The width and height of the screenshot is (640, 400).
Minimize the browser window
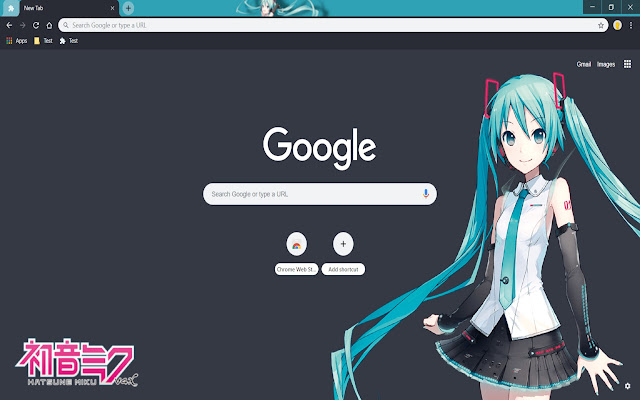point(592,7)
